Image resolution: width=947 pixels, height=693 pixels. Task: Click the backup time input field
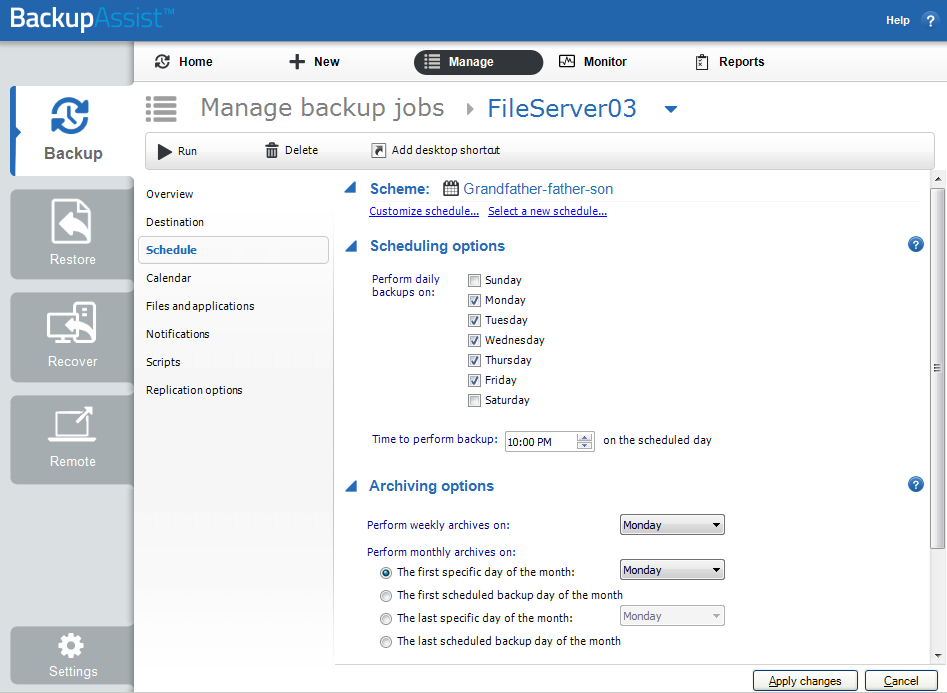click(x=541, y=442)
